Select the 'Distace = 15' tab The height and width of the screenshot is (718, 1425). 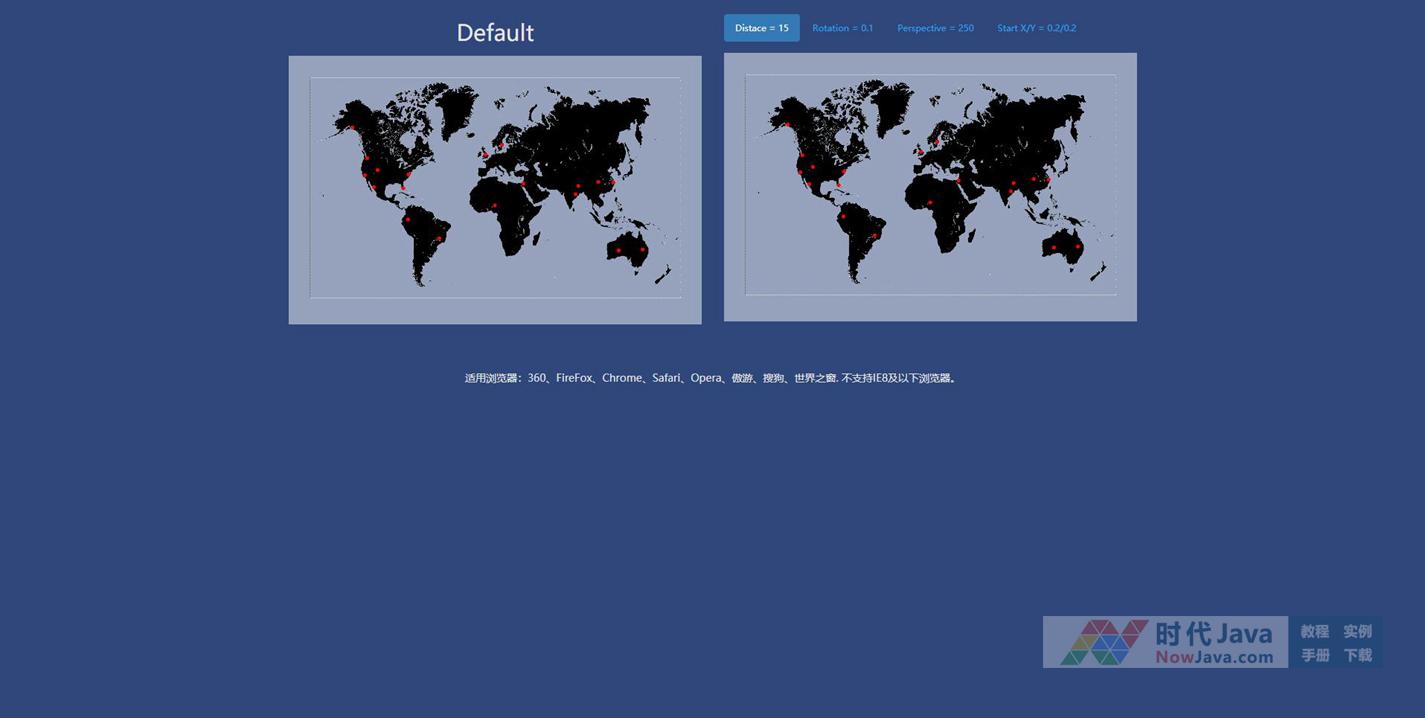coord(761,28)
